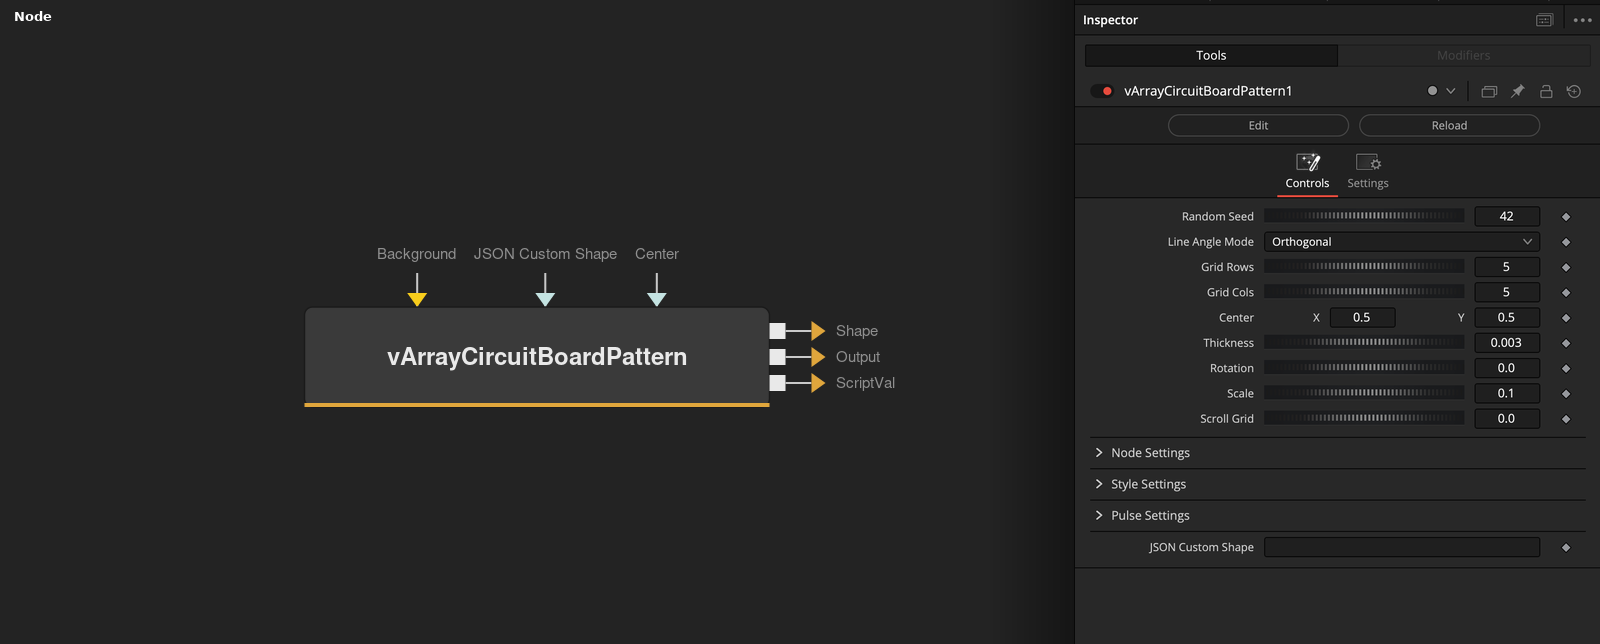Click the Reload button
The height and width of the screenshot is (644, 1600).
(x=1449, y=125)
